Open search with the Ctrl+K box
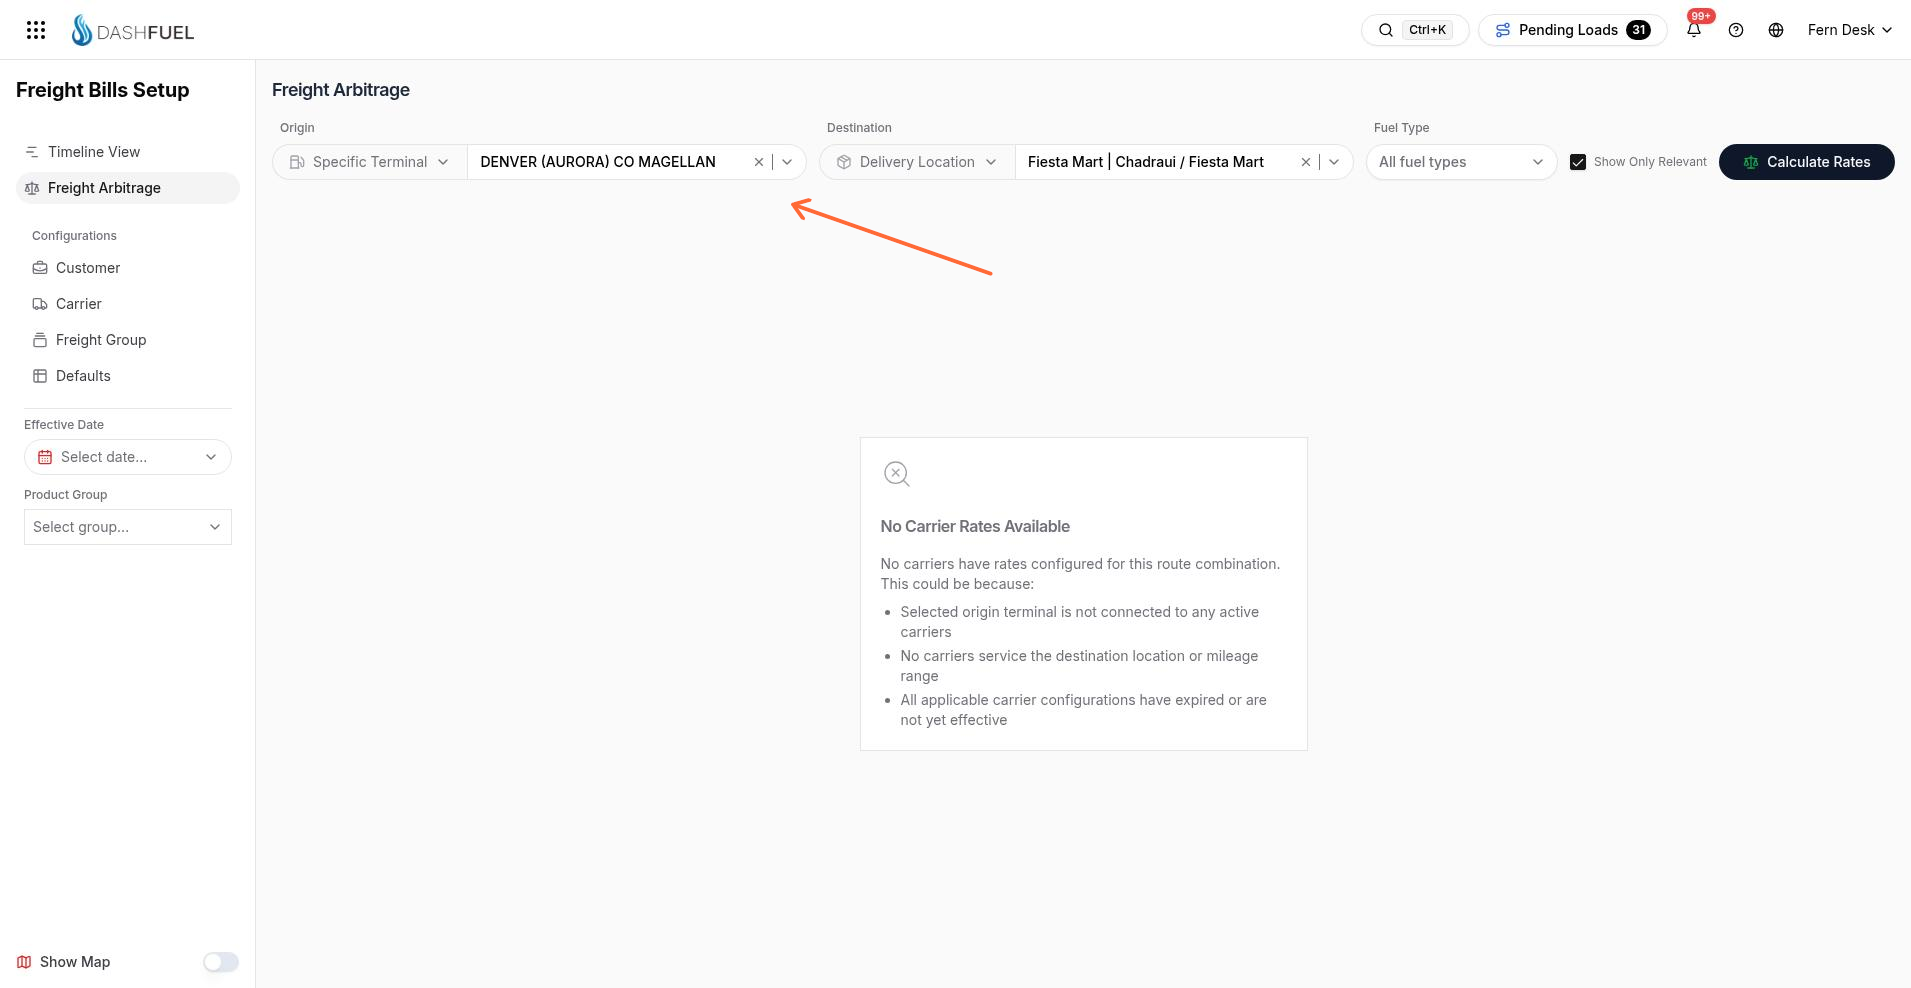1911x988 pixels. [x=1415, y=30]
